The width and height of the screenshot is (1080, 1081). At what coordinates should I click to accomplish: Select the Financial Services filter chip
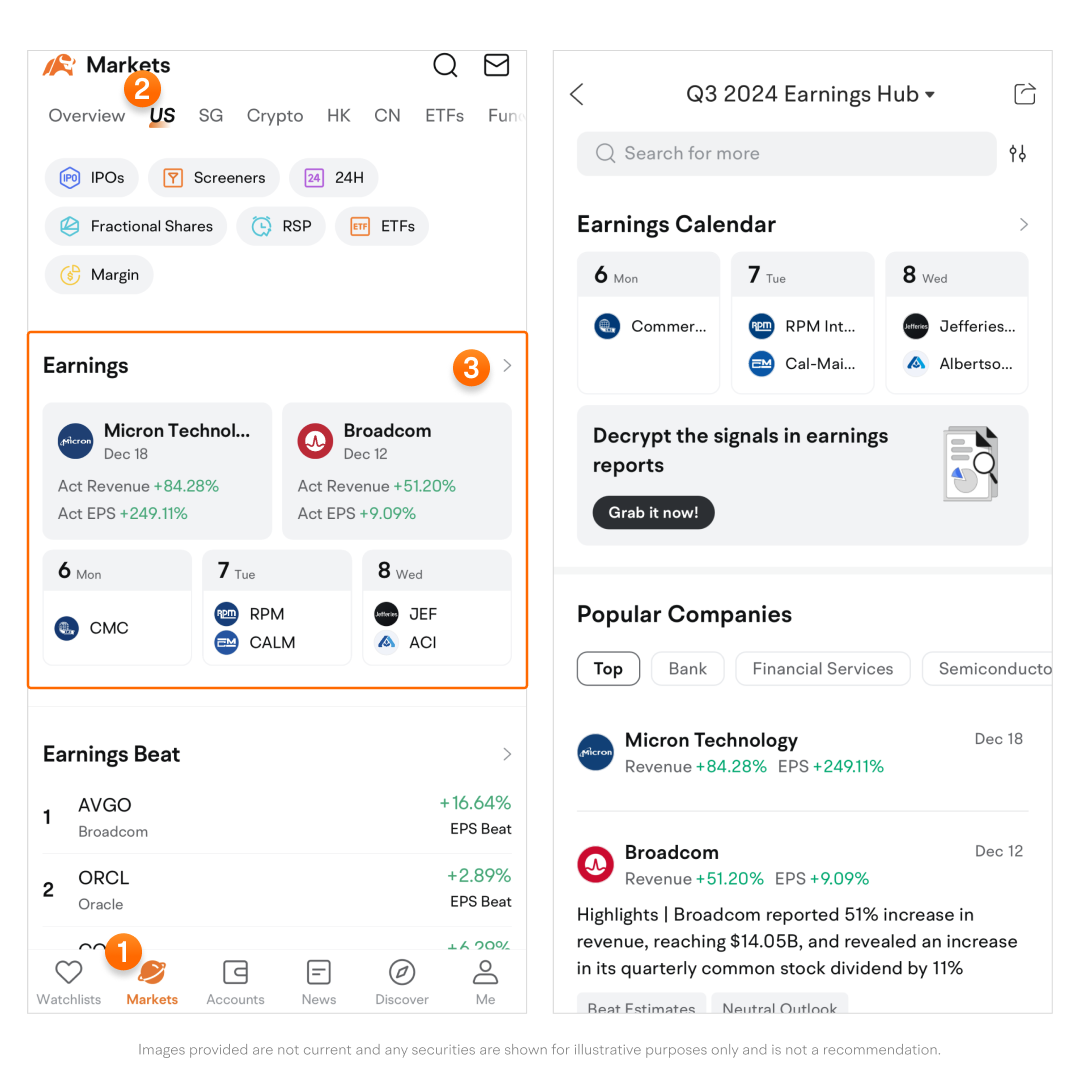click(822, 669)
